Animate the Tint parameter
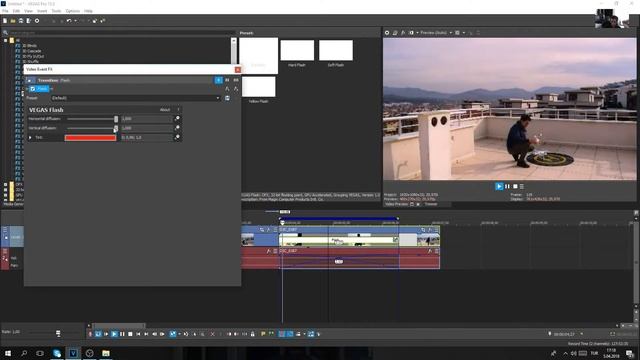Viewport: 640px width, 360px height. pos(177,138)
